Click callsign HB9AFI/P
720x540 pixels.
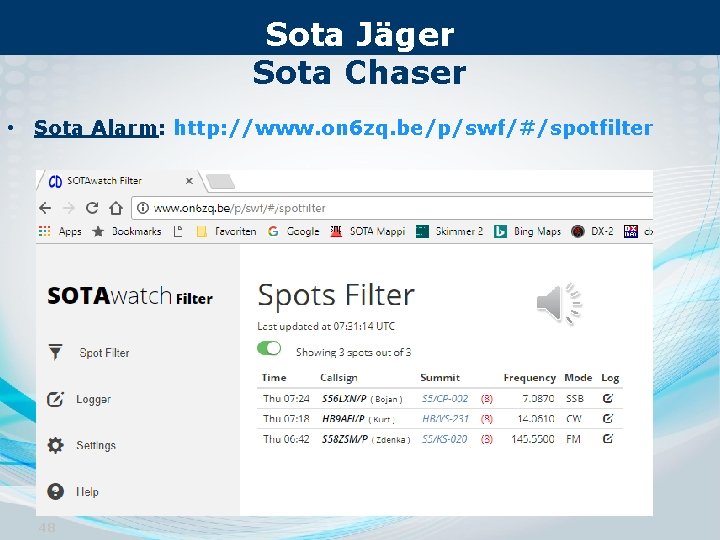pos(343,419)
